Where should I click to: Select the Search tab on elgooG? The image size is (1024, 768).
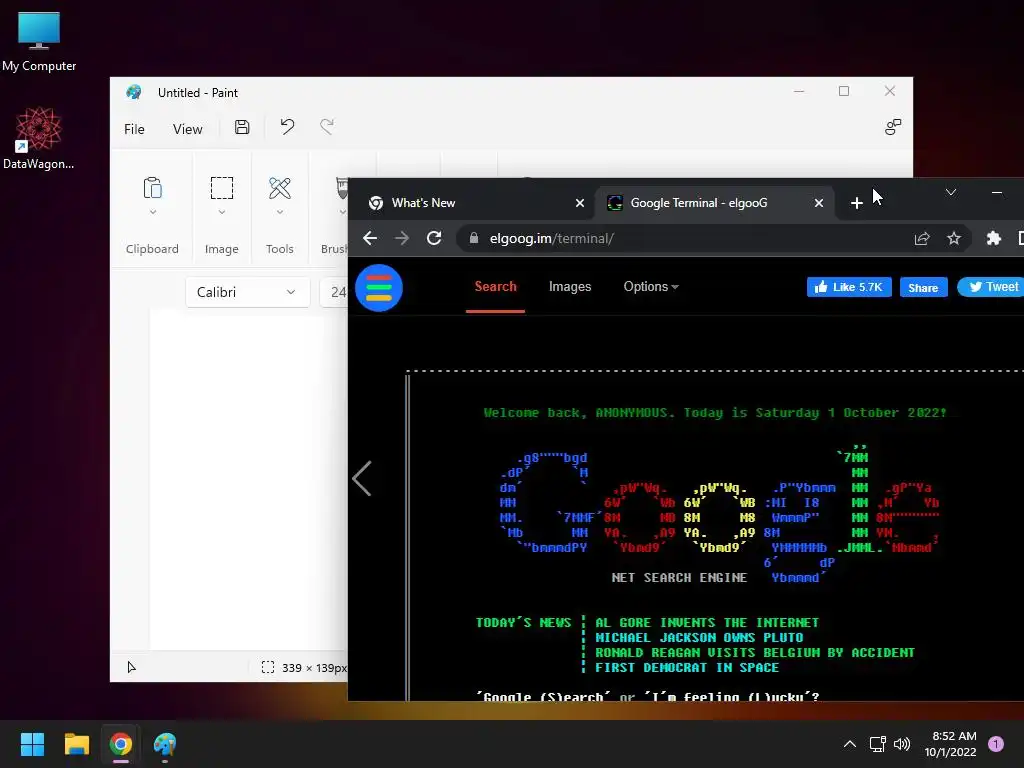(x=495, y=287)
